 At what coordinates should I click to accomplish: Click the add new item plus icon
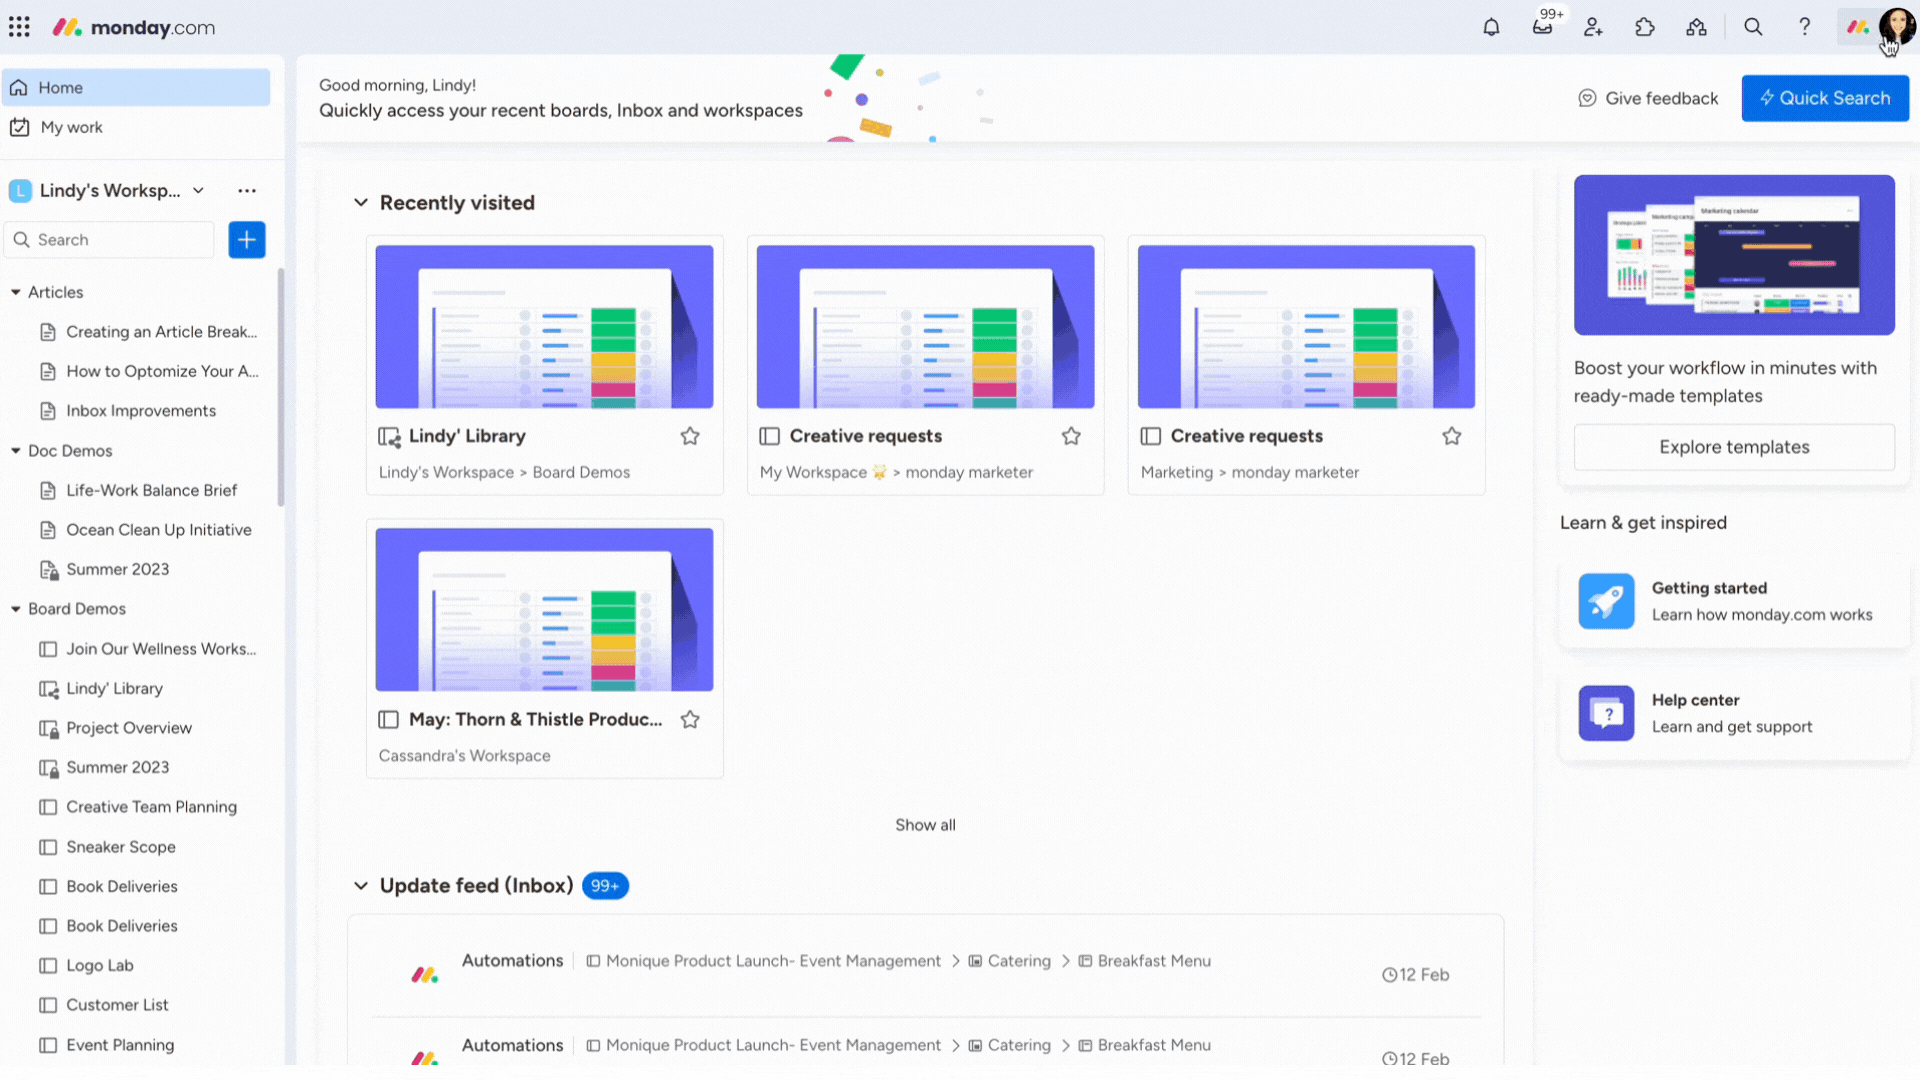247,239
